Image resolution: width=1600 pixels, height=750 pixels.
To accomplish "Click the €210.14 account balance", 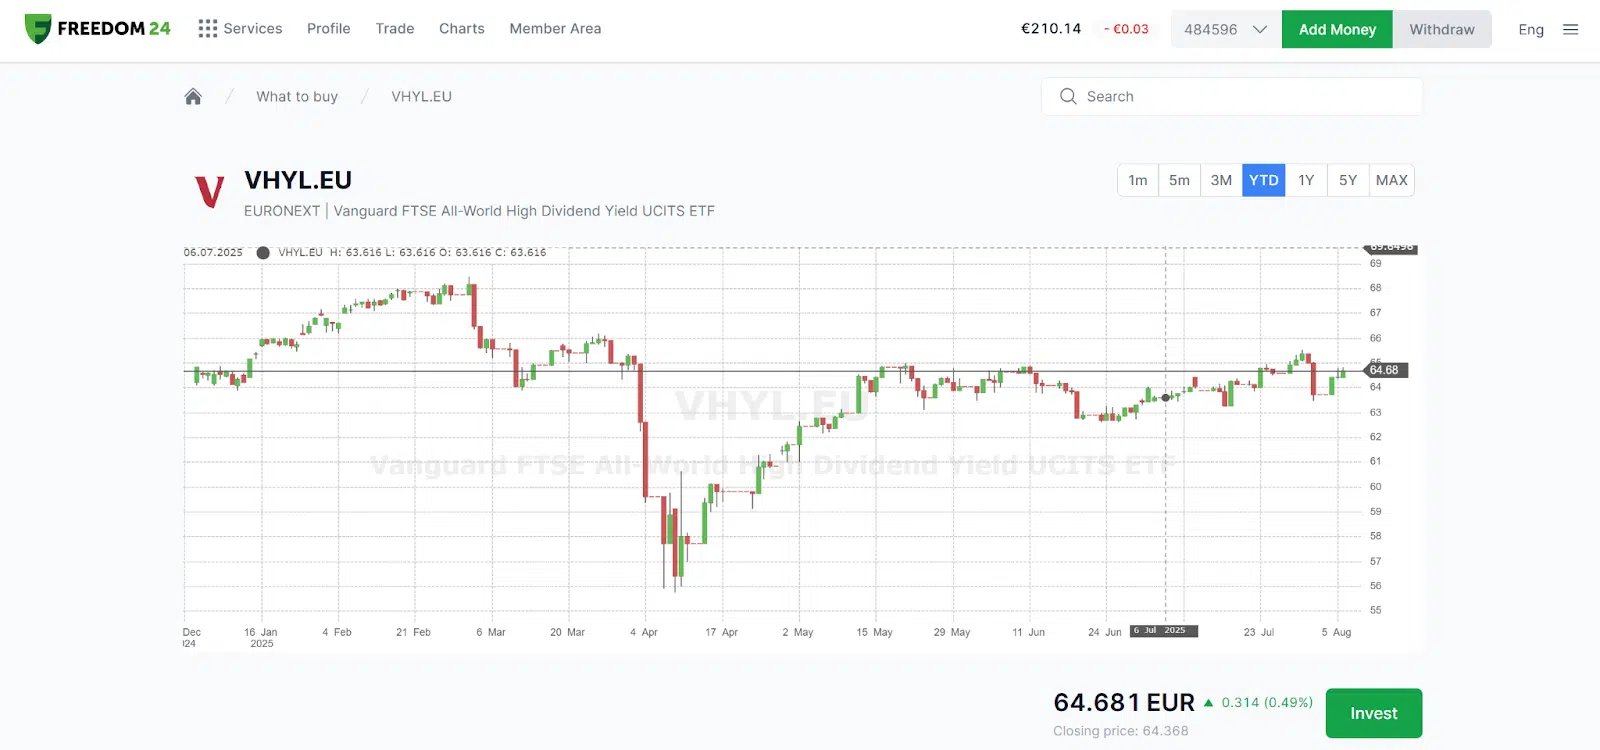I will (1051, 29).
